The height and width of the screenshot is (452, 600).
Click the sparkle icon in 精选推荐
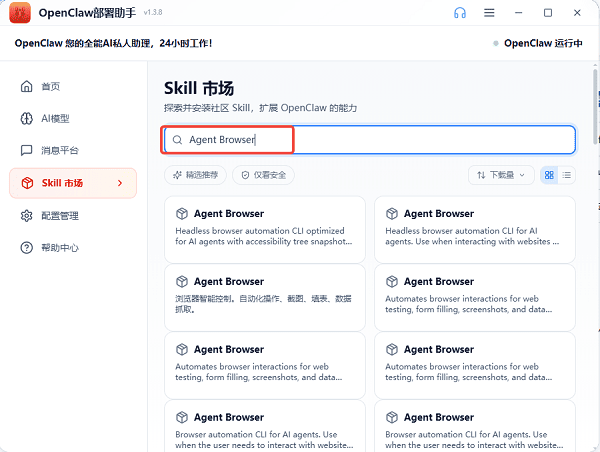pyautogui.click(x=177, y=175)
